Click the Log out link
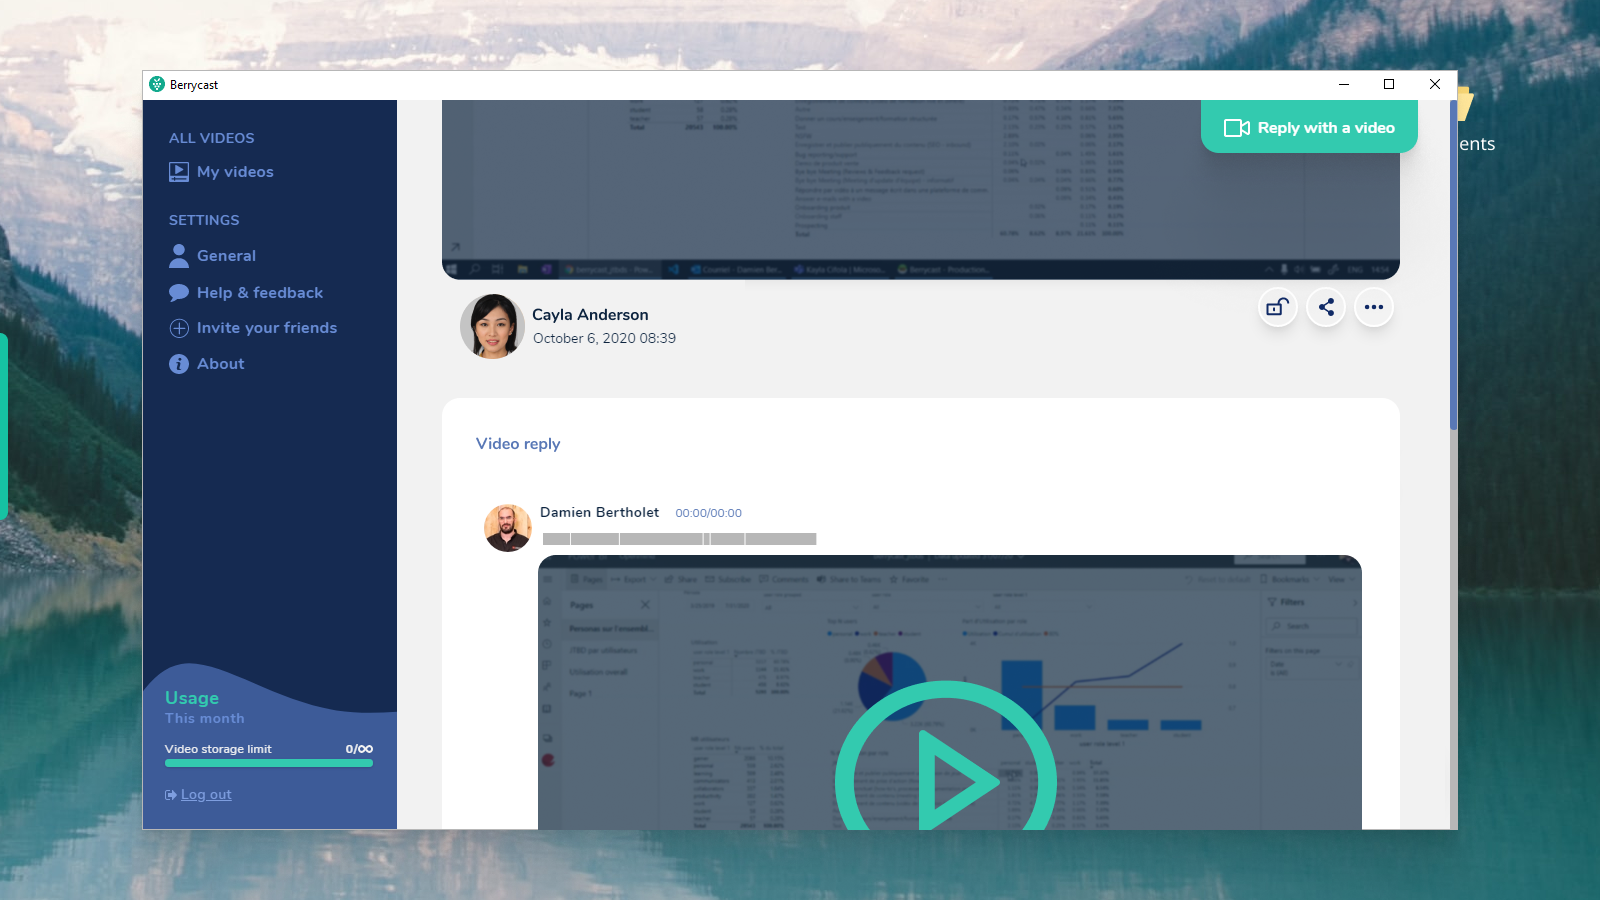Image resolution: width=1600 pixels, height=900 pixels. [206, 795]
